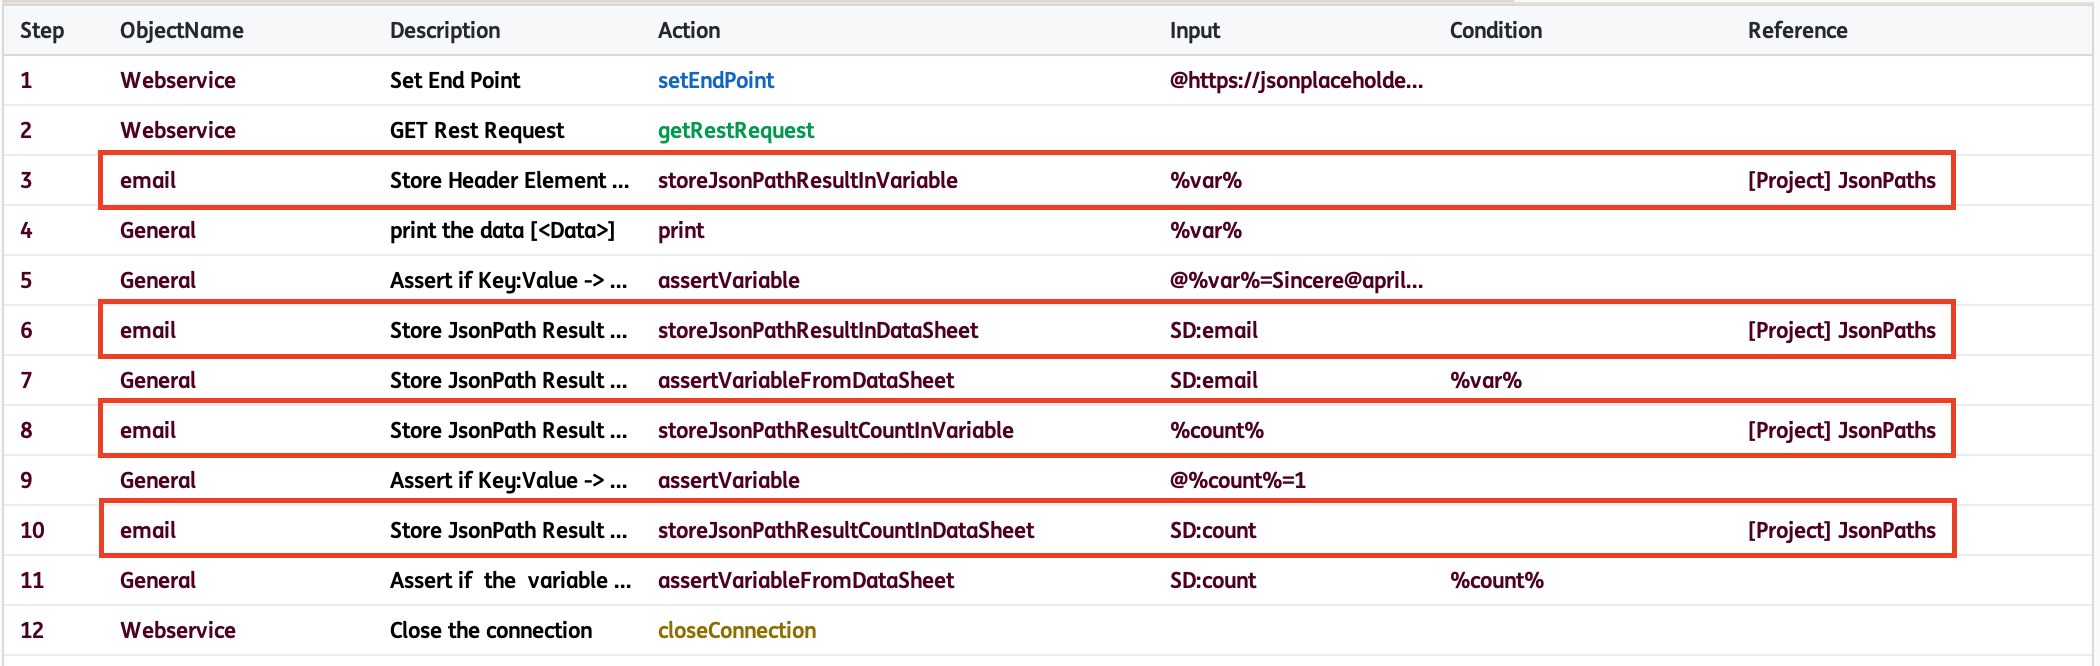Select General object in step 7

coord(158,380)
